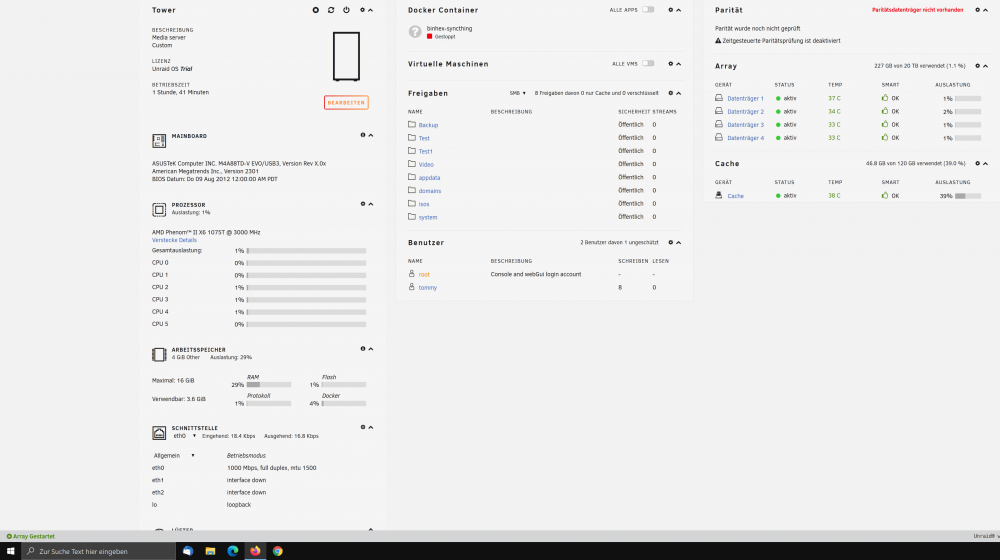This screenshot has height=560, width=1000.
Task: Open the Video share link
Action: 426,165
